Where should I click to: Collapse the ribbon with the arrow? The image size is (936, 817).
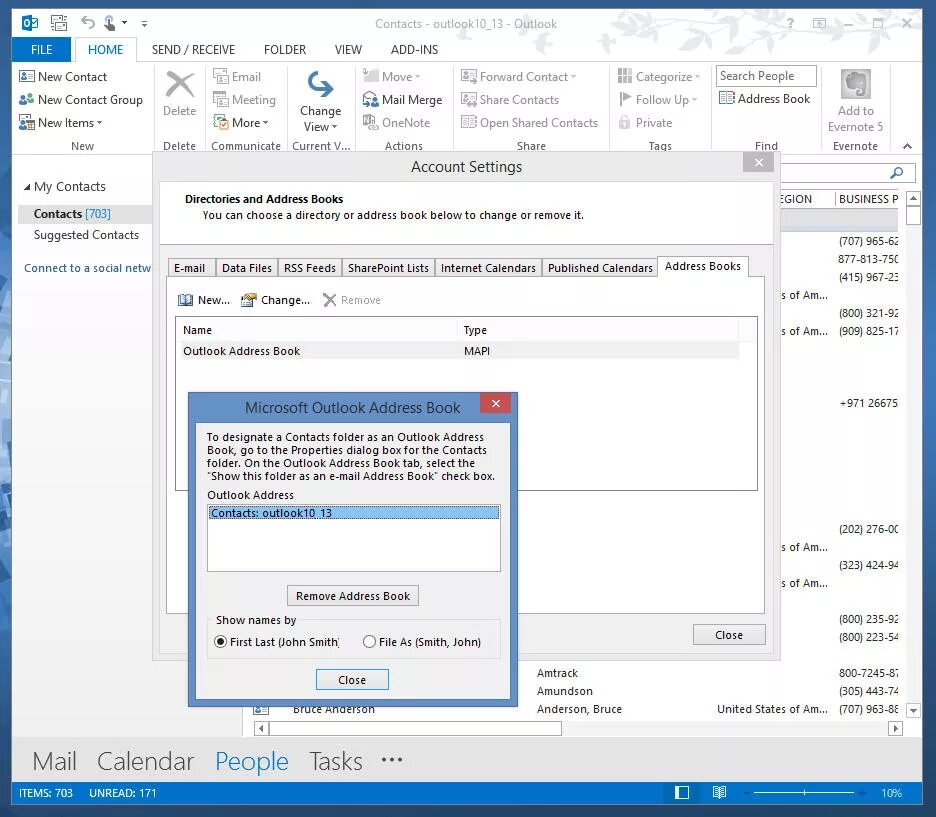(907, 146)
